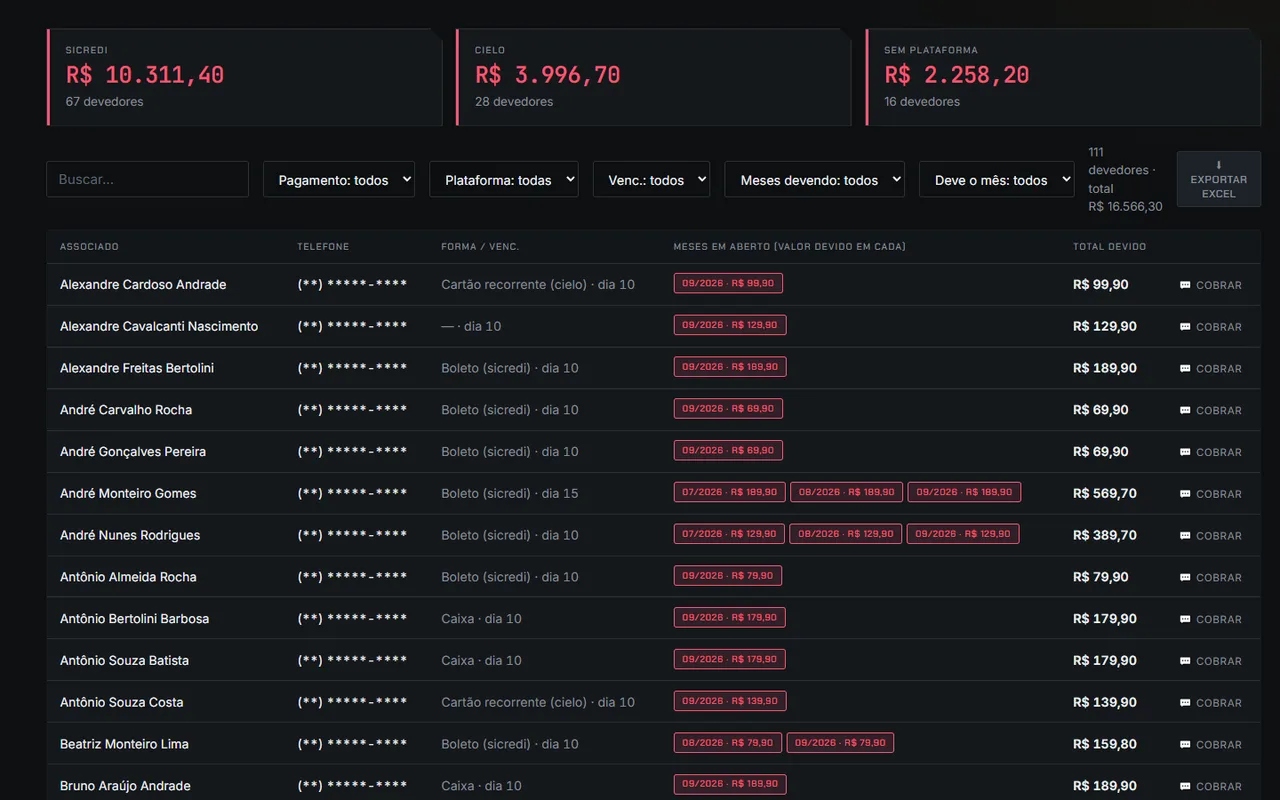Select the Cielo summary card

pyautogui.click(x=654, y=78)
